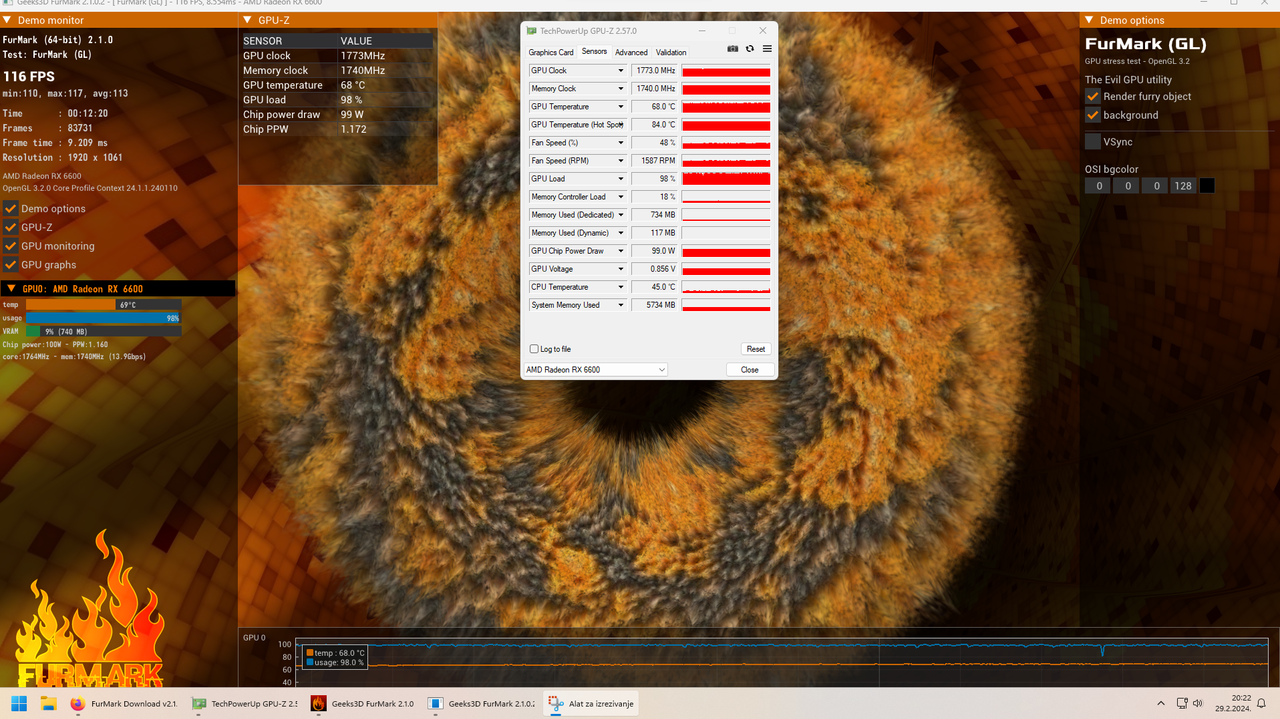Click first OSI bgcolor red value field
The width and height of the screenshot is (1280, 719).
pyautogui.click(x=1098, y=186)
